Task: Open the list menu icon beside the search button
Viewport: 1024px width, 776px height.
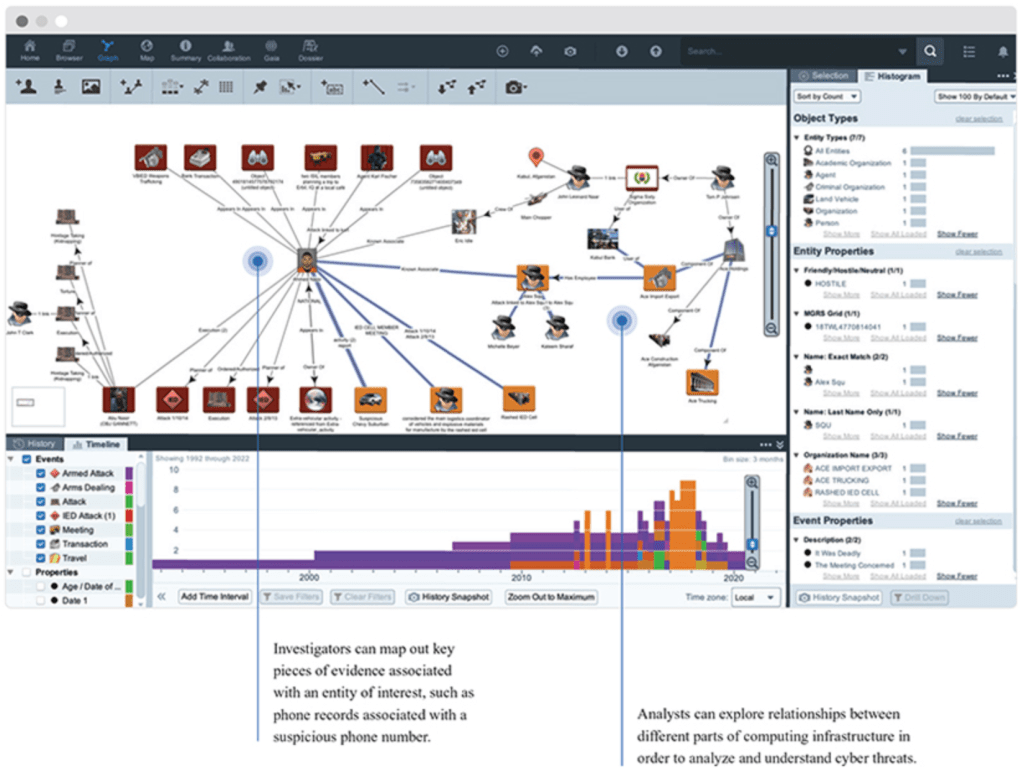Action: coord(968,52)
